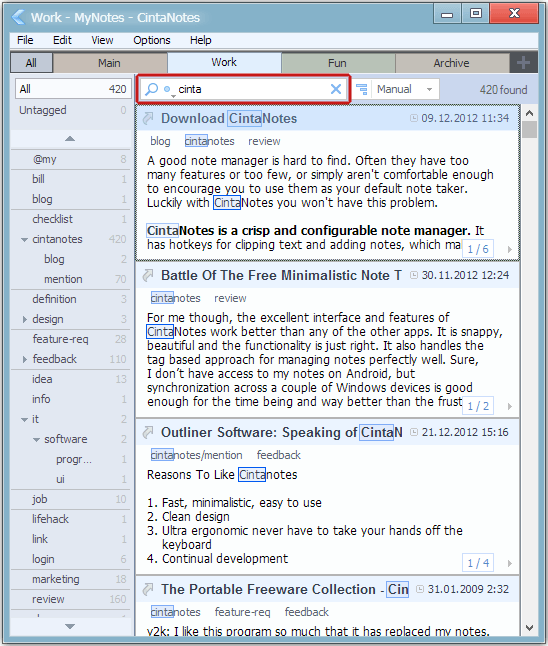Switch to the Main tab

[x=110, y=63]
